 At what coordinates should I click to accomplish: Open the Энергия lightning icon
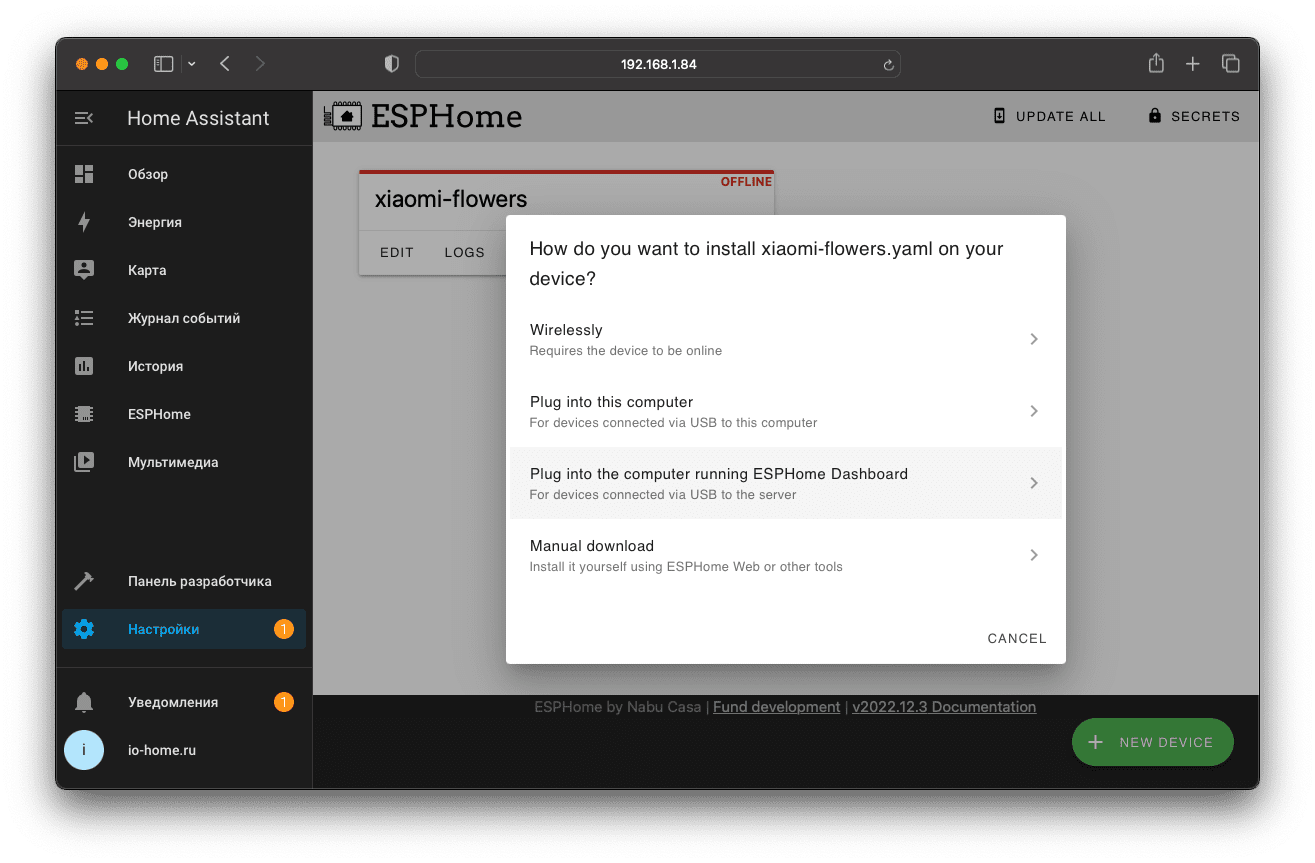pyautogui.click(x=84, y=222)
